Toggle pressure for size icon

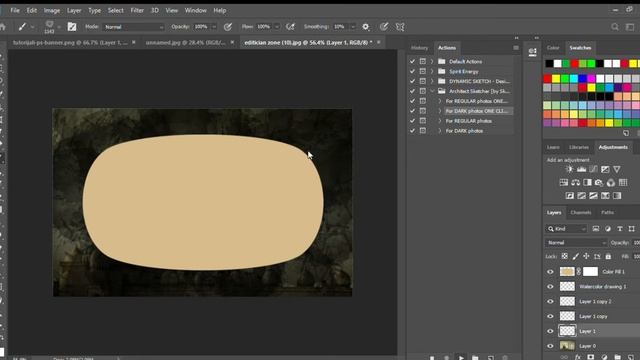click(384, 27)
